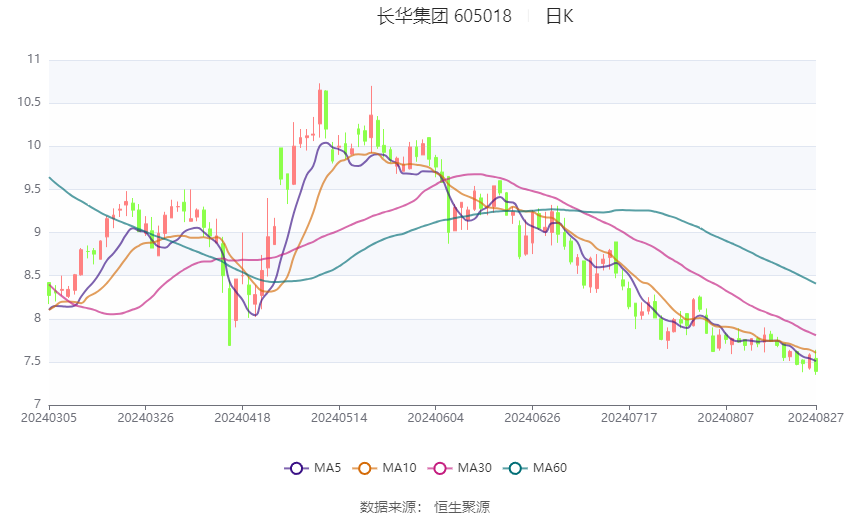This screenshot has width=850, height=517.
Task: Select the 20240626 x-axis date label
Action: click(532, 418)
